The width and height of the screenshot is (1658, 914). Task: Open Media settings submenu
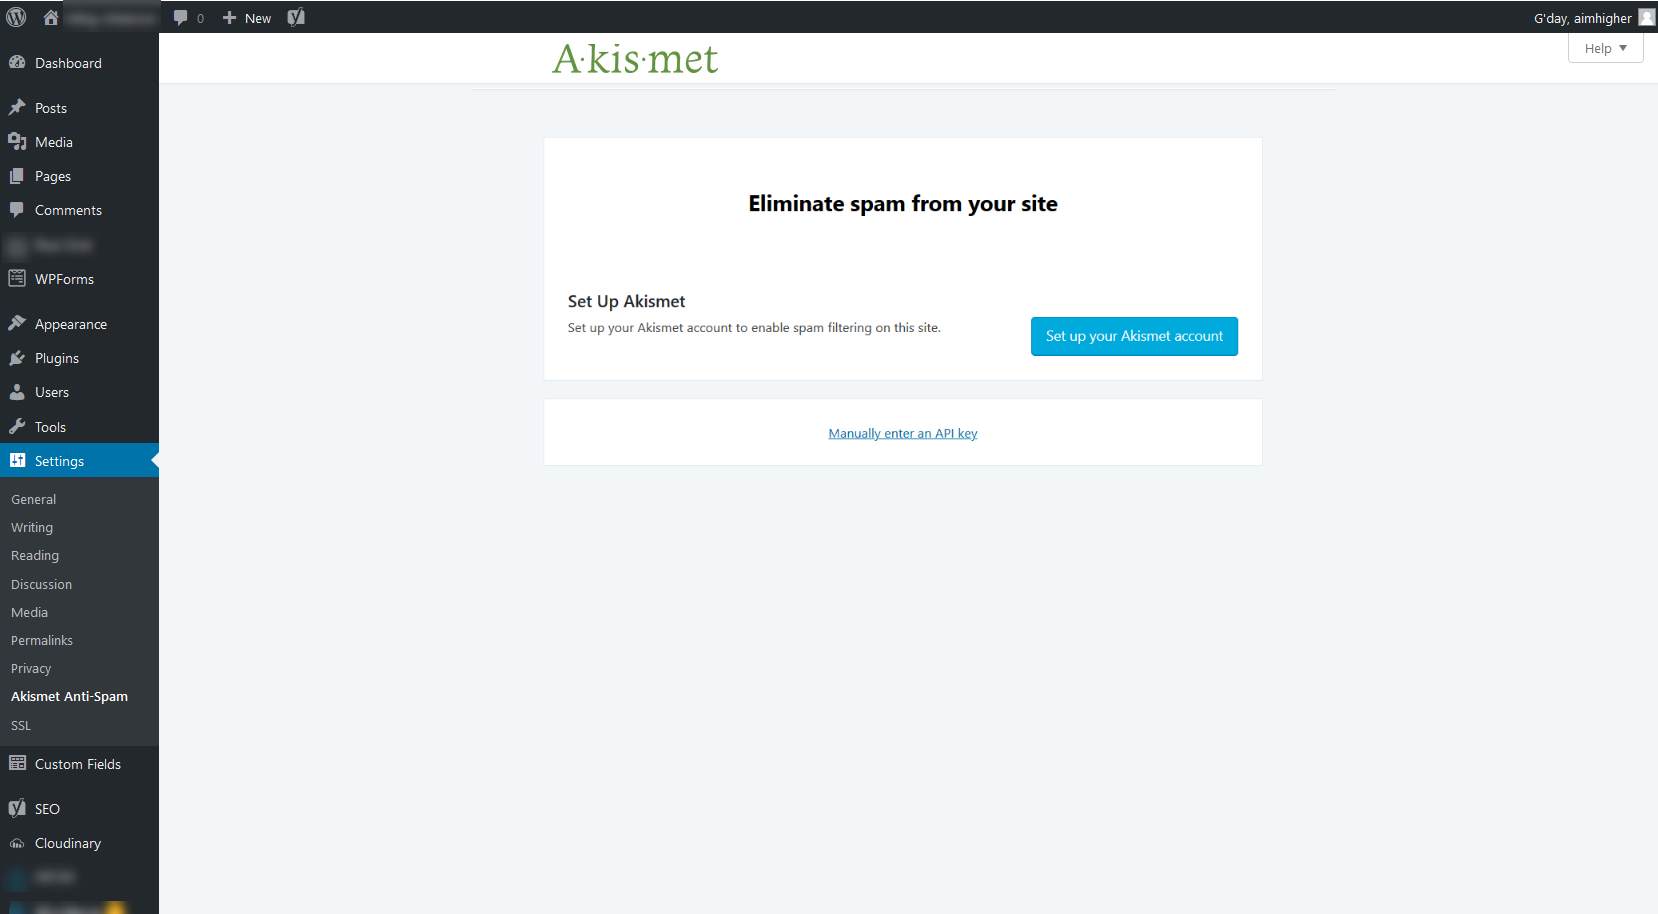pos(29,612)
